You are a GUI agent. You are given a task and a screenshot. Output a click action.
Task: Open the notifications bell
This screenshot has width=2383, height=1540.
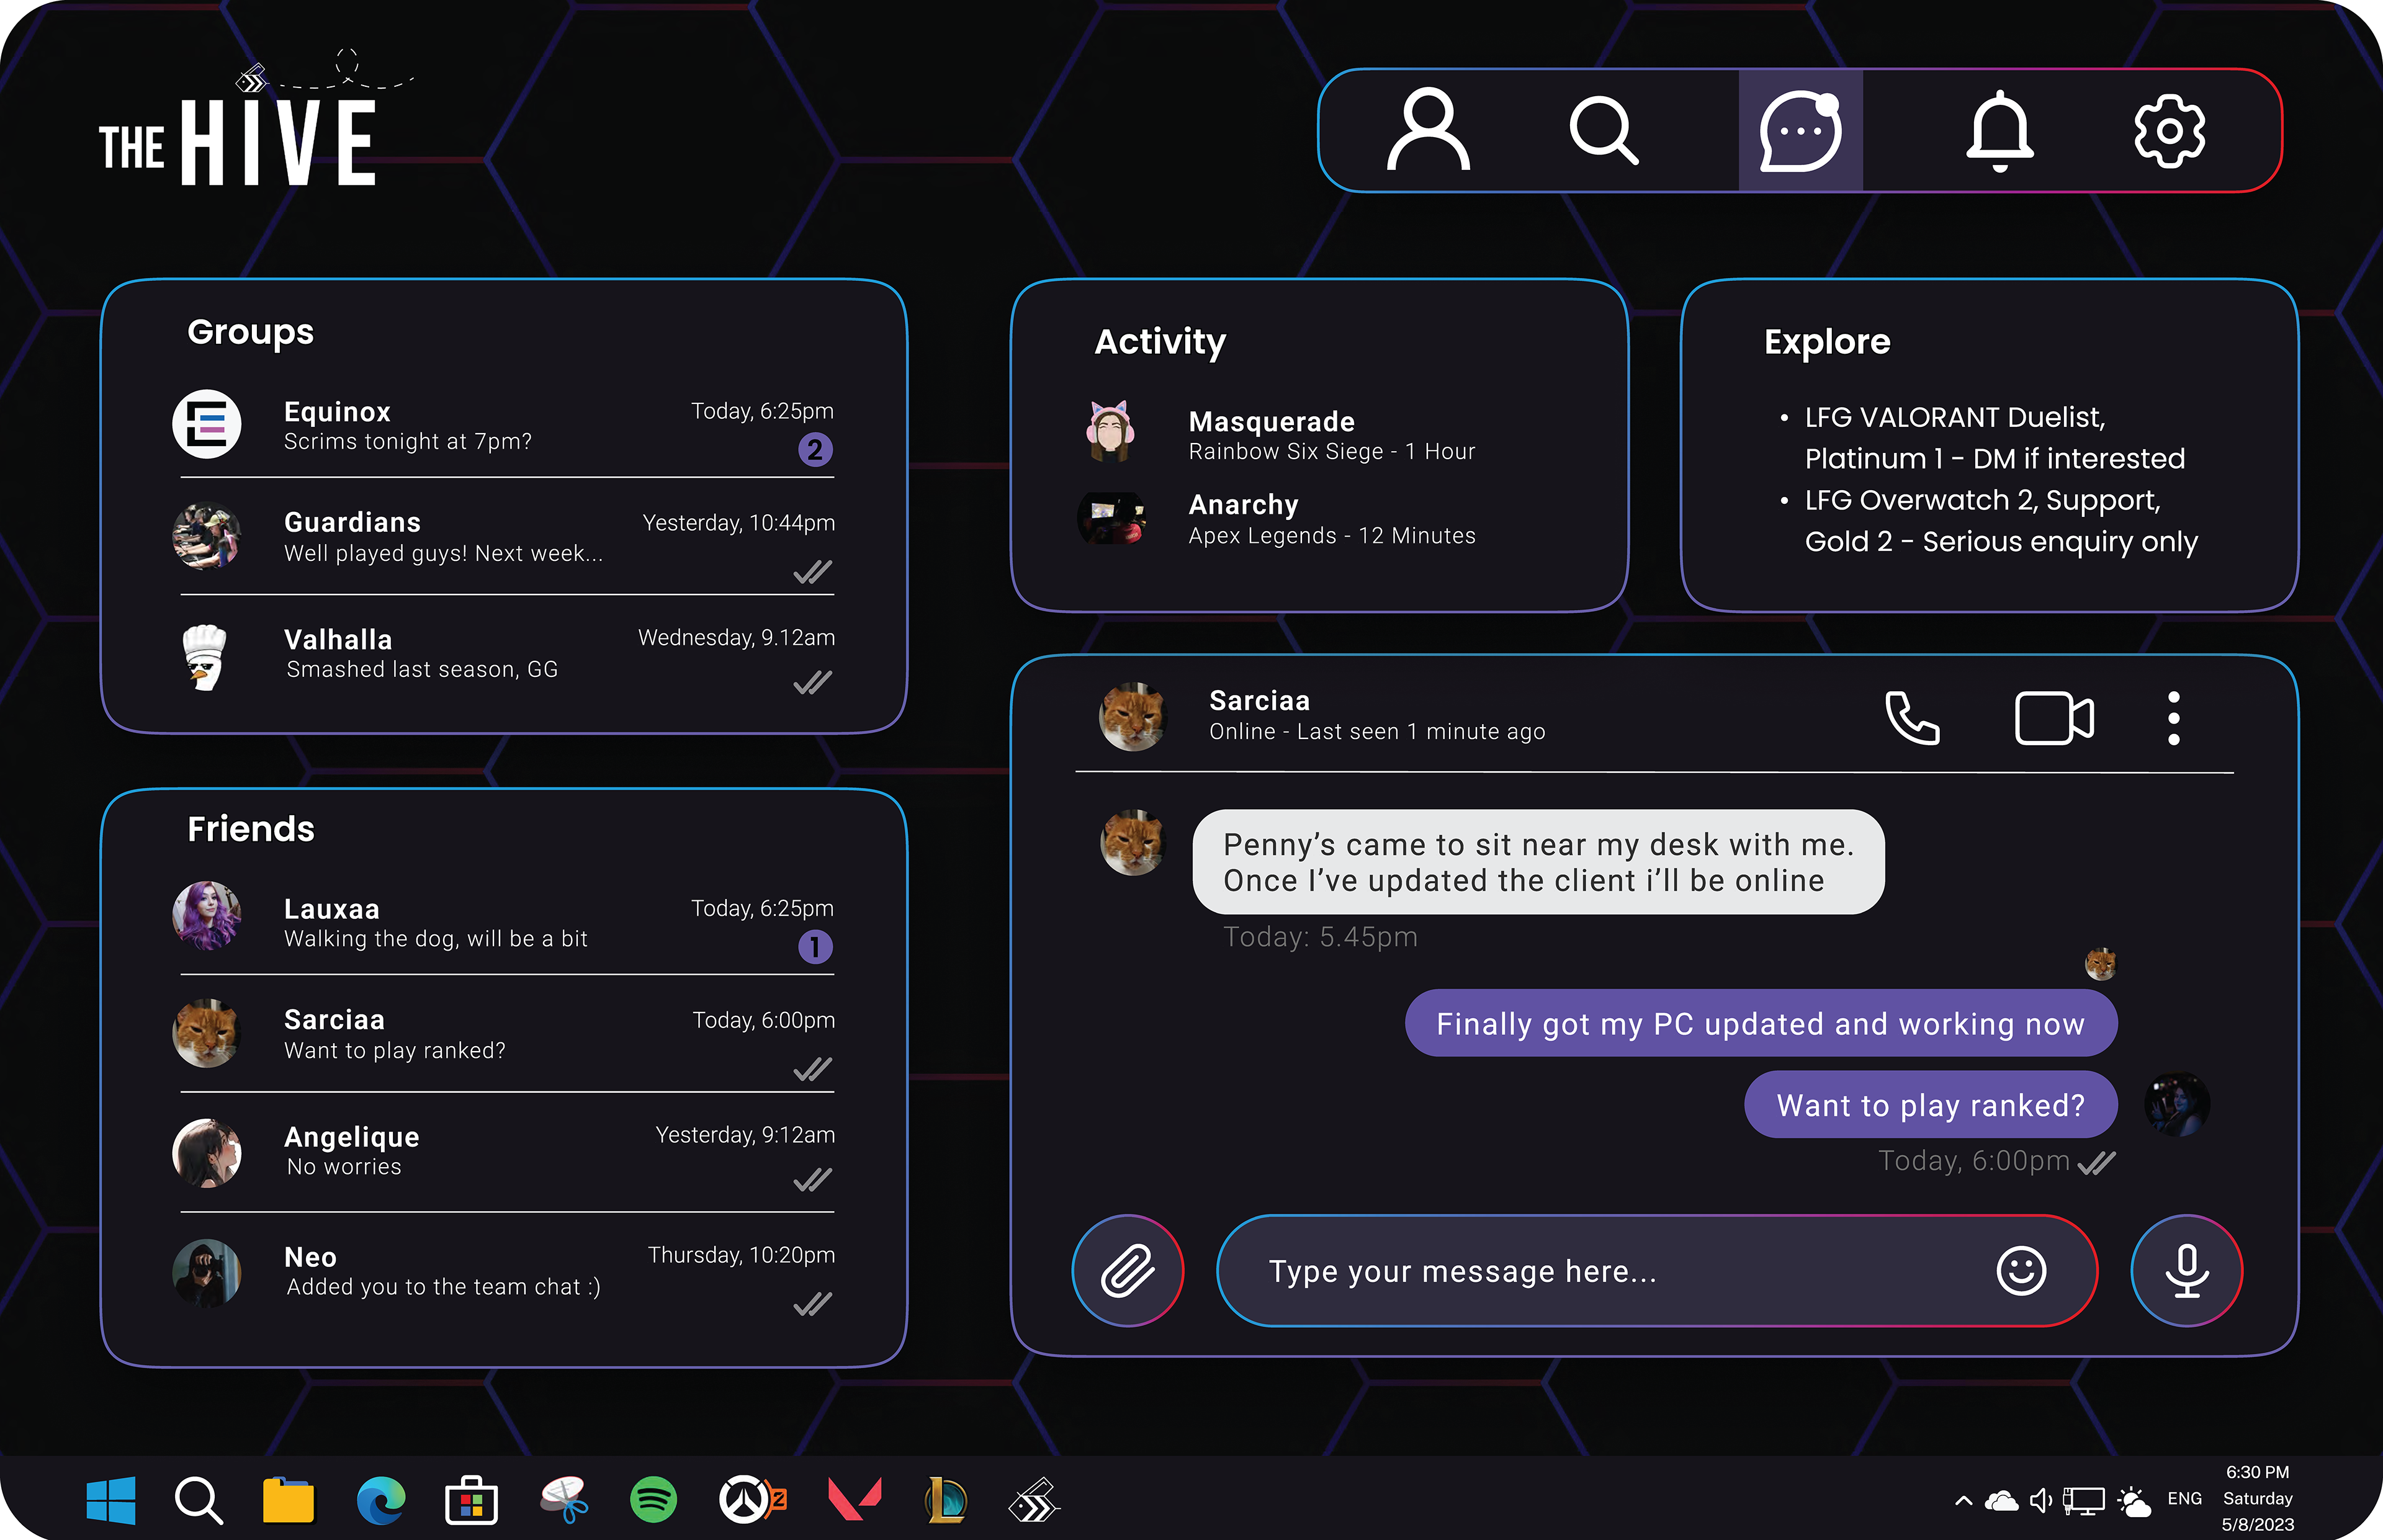click(1999, 130)
